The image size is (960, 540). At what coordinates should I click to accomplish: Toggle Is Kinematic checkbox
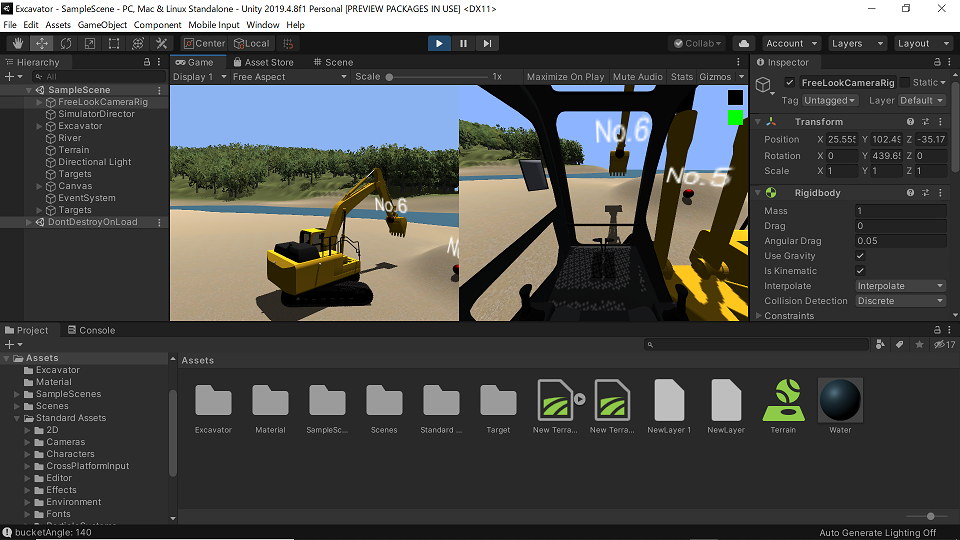[x=860, y=271]
